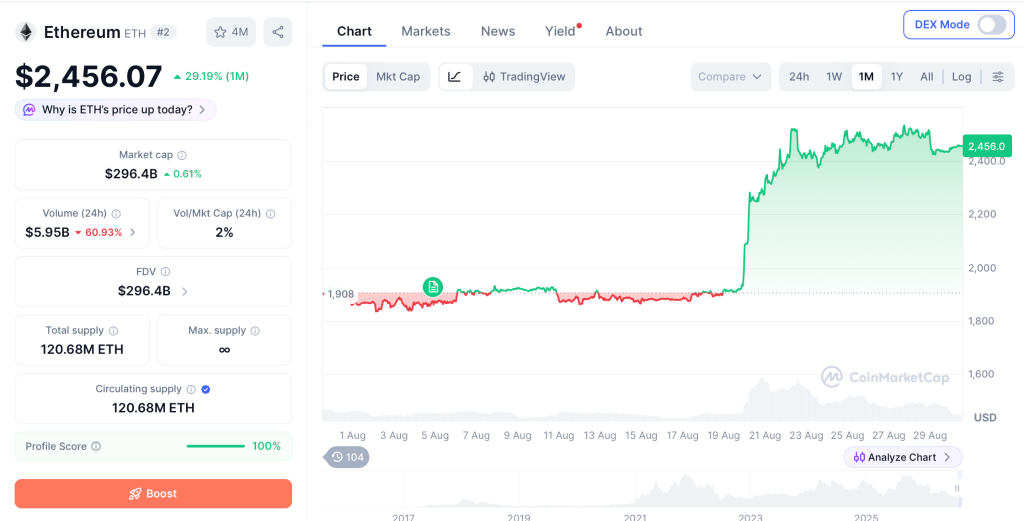Click the green document event marker on chart
This screenshot has width=1024, height=521.
pyautogui.click(x=432, y=286)
